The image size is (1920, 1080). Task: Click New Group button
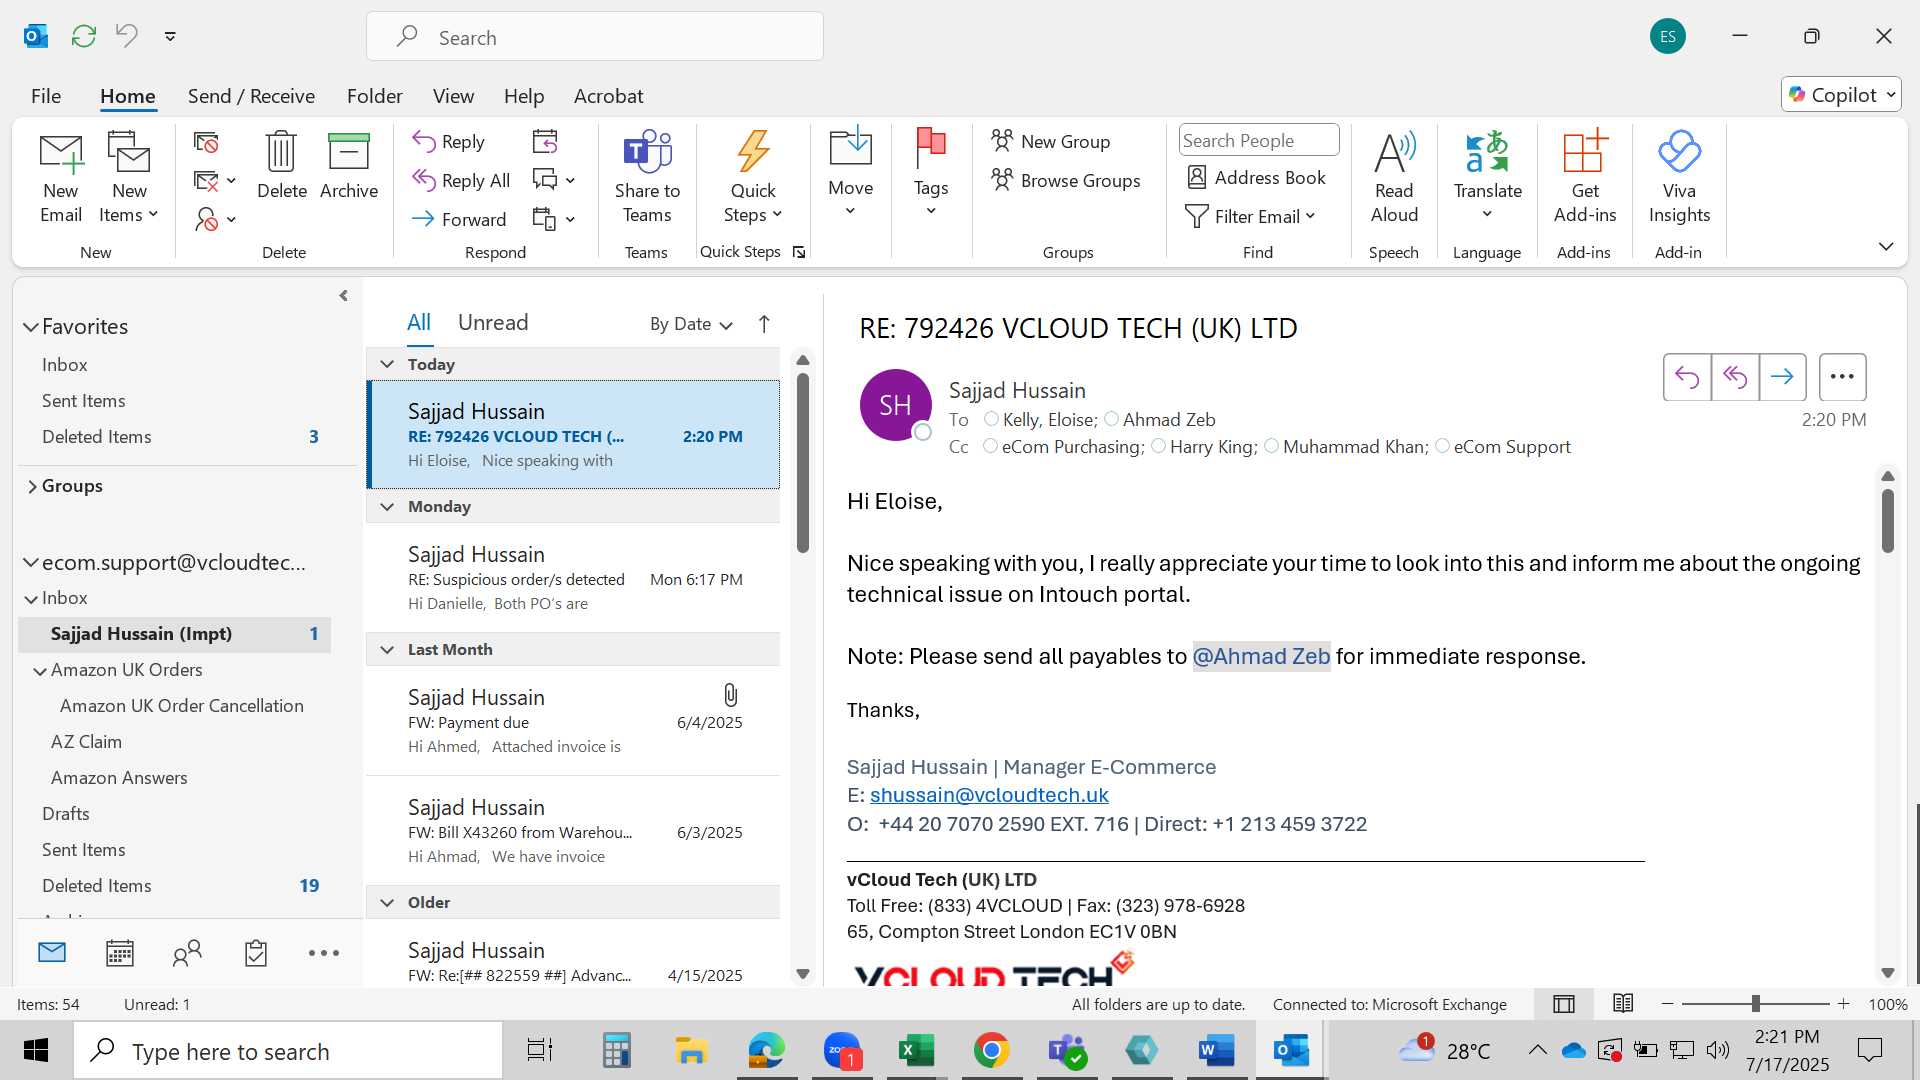click(x=1051, y=141)
